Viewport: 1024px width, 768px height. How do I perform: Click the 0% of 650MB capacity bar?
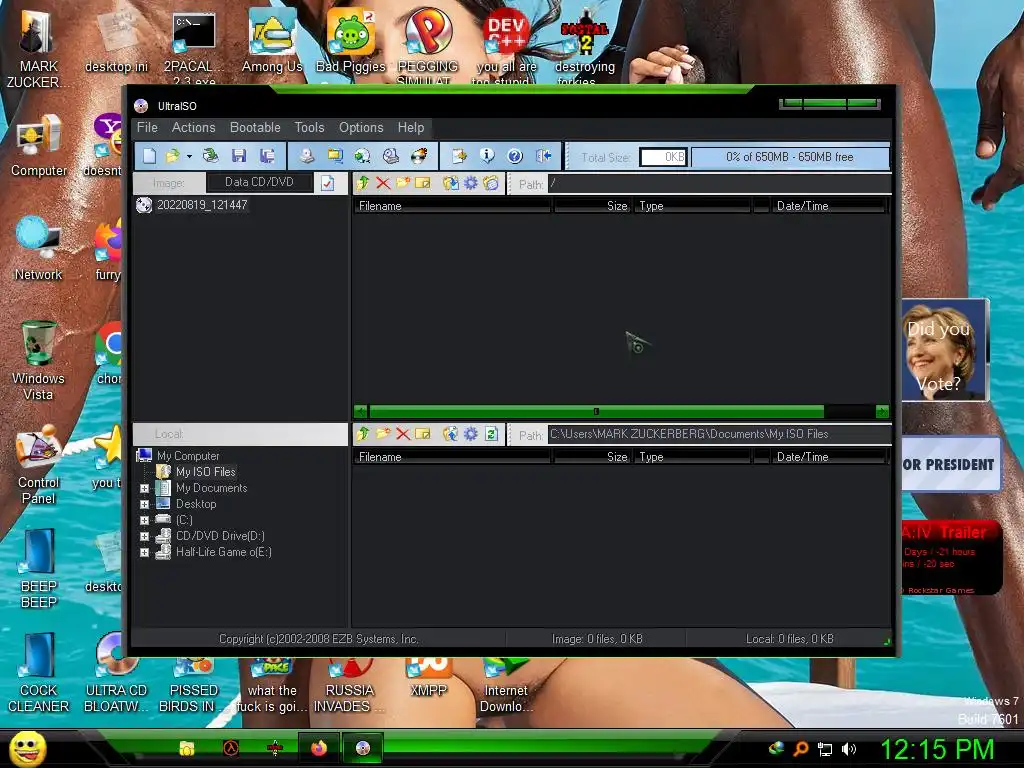click(790, 157)
